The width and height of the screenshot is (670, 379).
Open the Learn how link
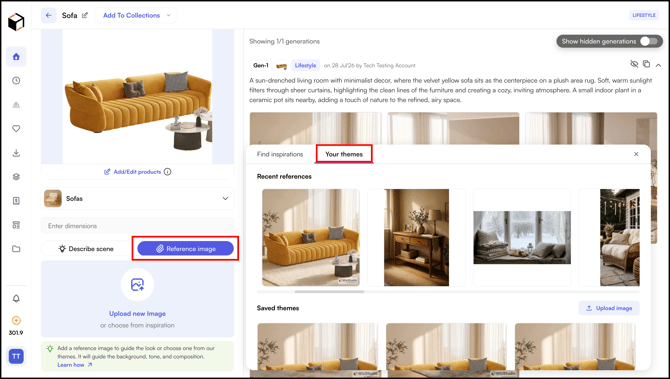(x=75, y=365)
